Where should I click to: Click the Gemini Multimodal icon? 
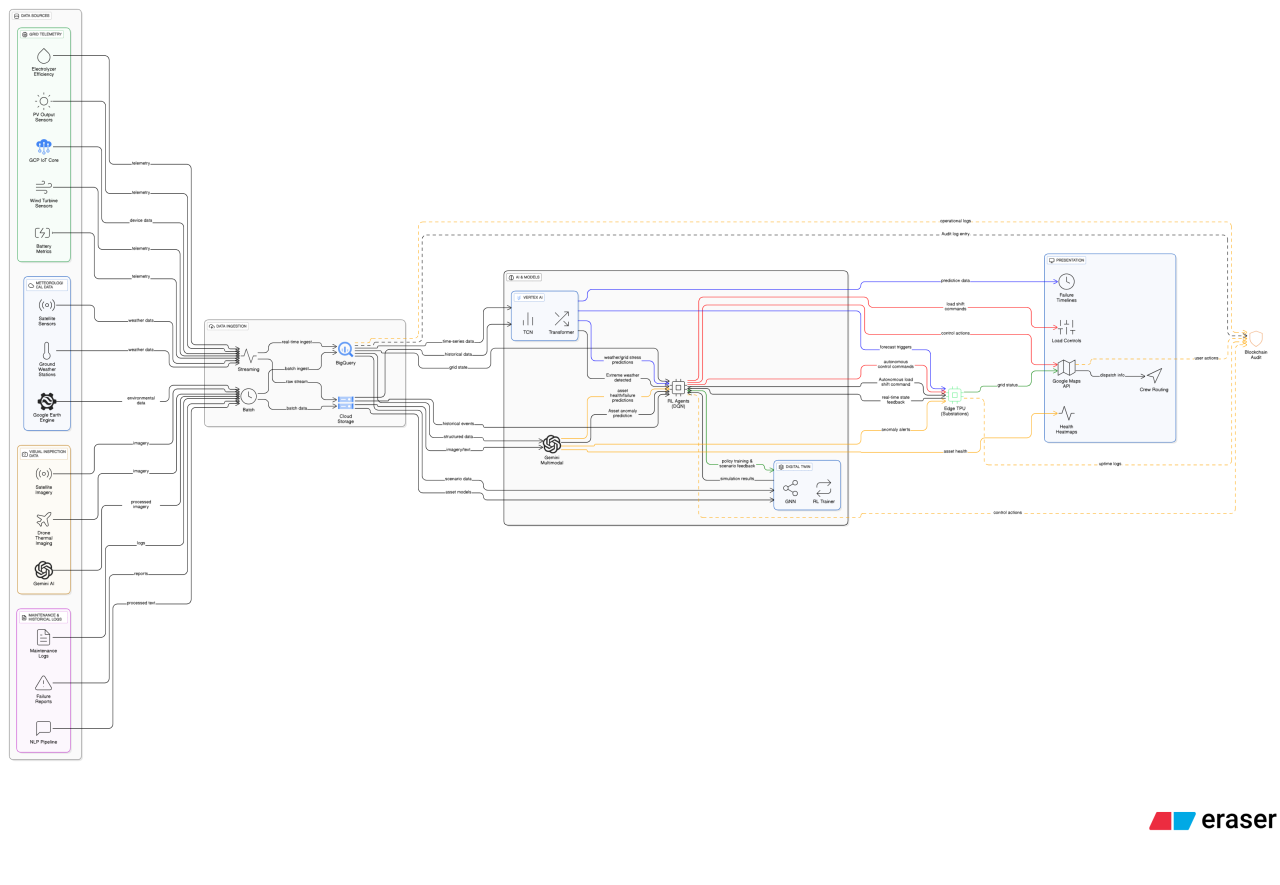[x=551, y=443]
